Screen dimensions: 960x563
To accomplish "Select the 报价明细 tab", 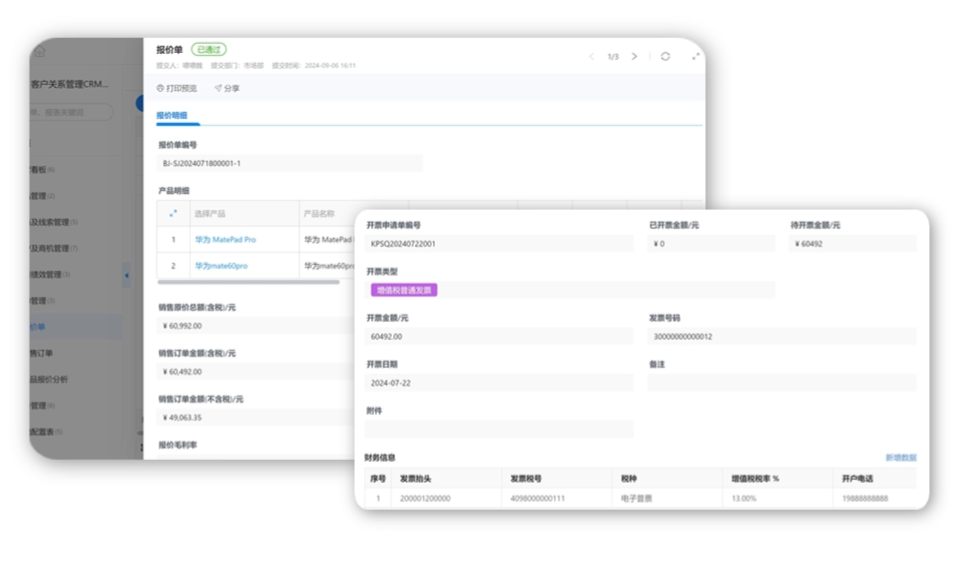I will (x=171, y=115).
